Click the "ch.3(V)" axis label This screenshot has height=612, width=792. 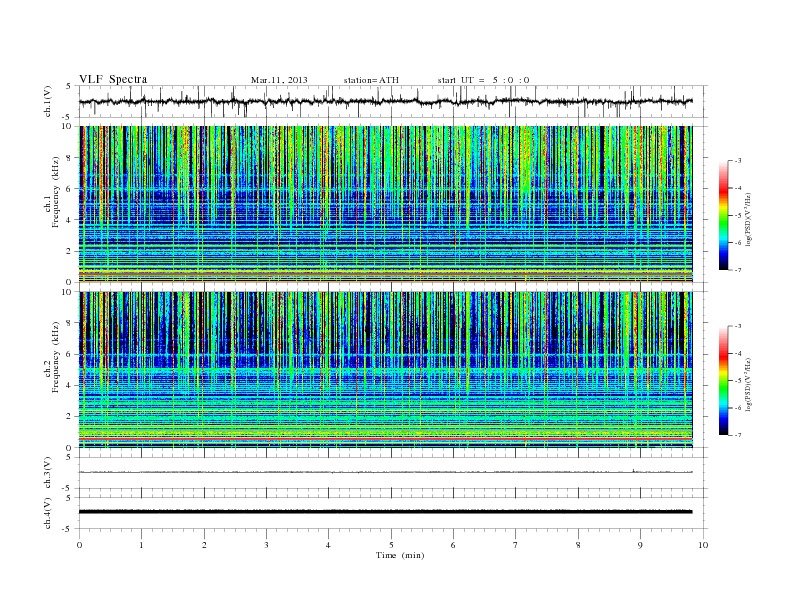(x=48, y=473)
